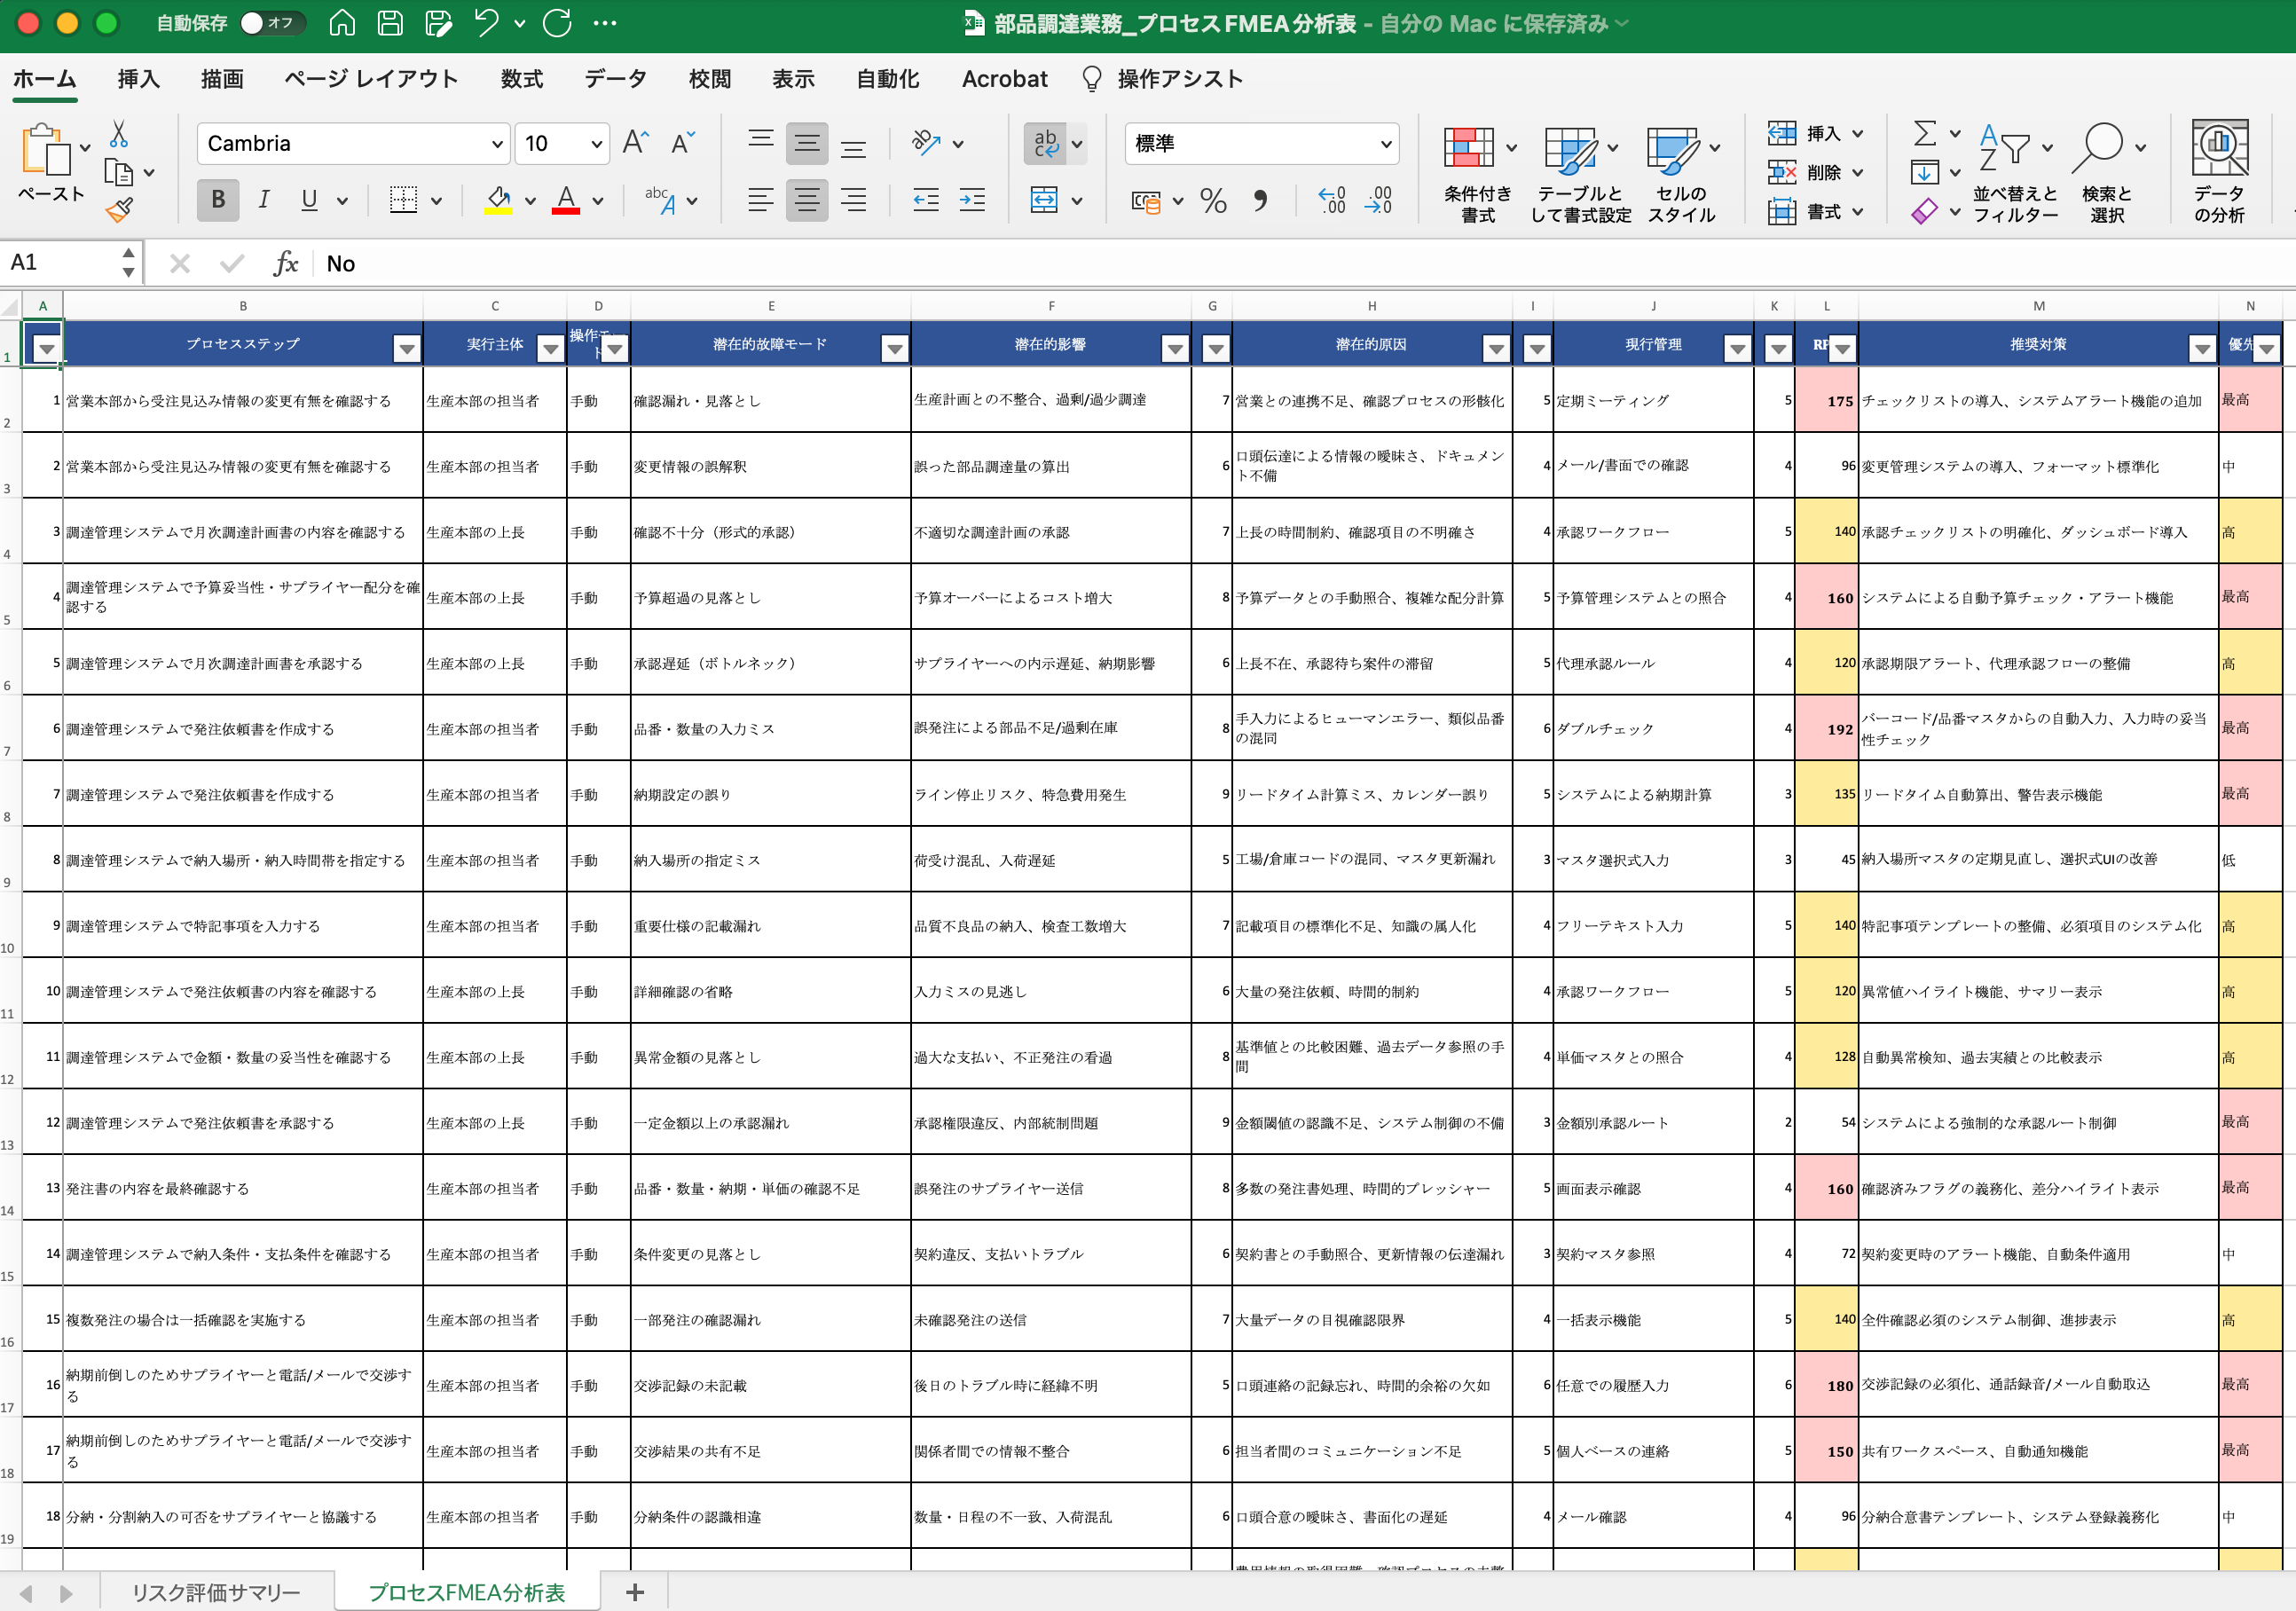Click the cut scissors icon
2296x1611 pixels.
click(119, 134)
